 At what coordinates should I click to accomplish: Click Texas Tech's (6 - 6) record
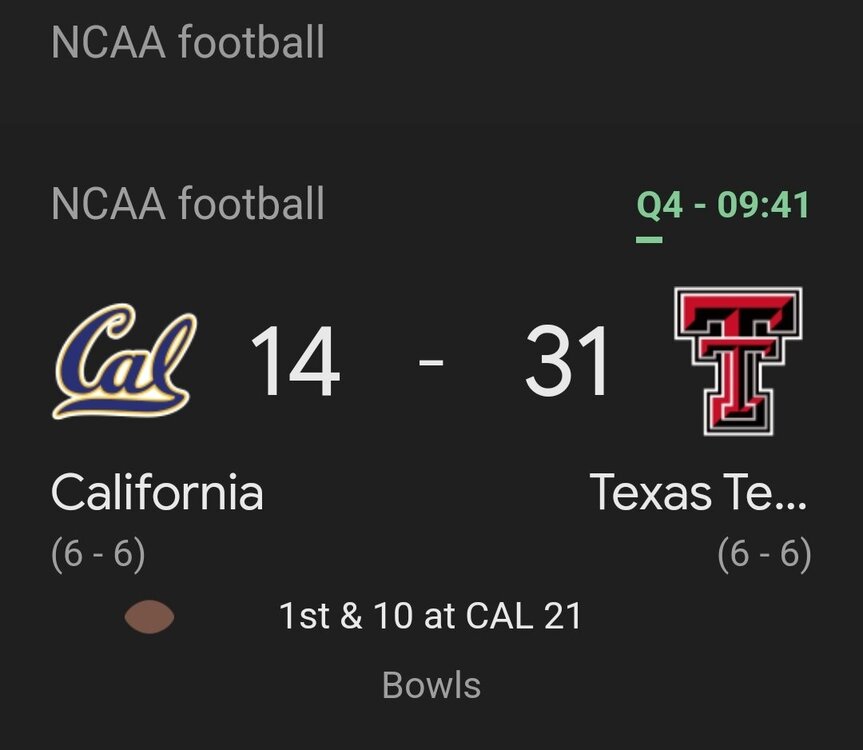(764, 553)
